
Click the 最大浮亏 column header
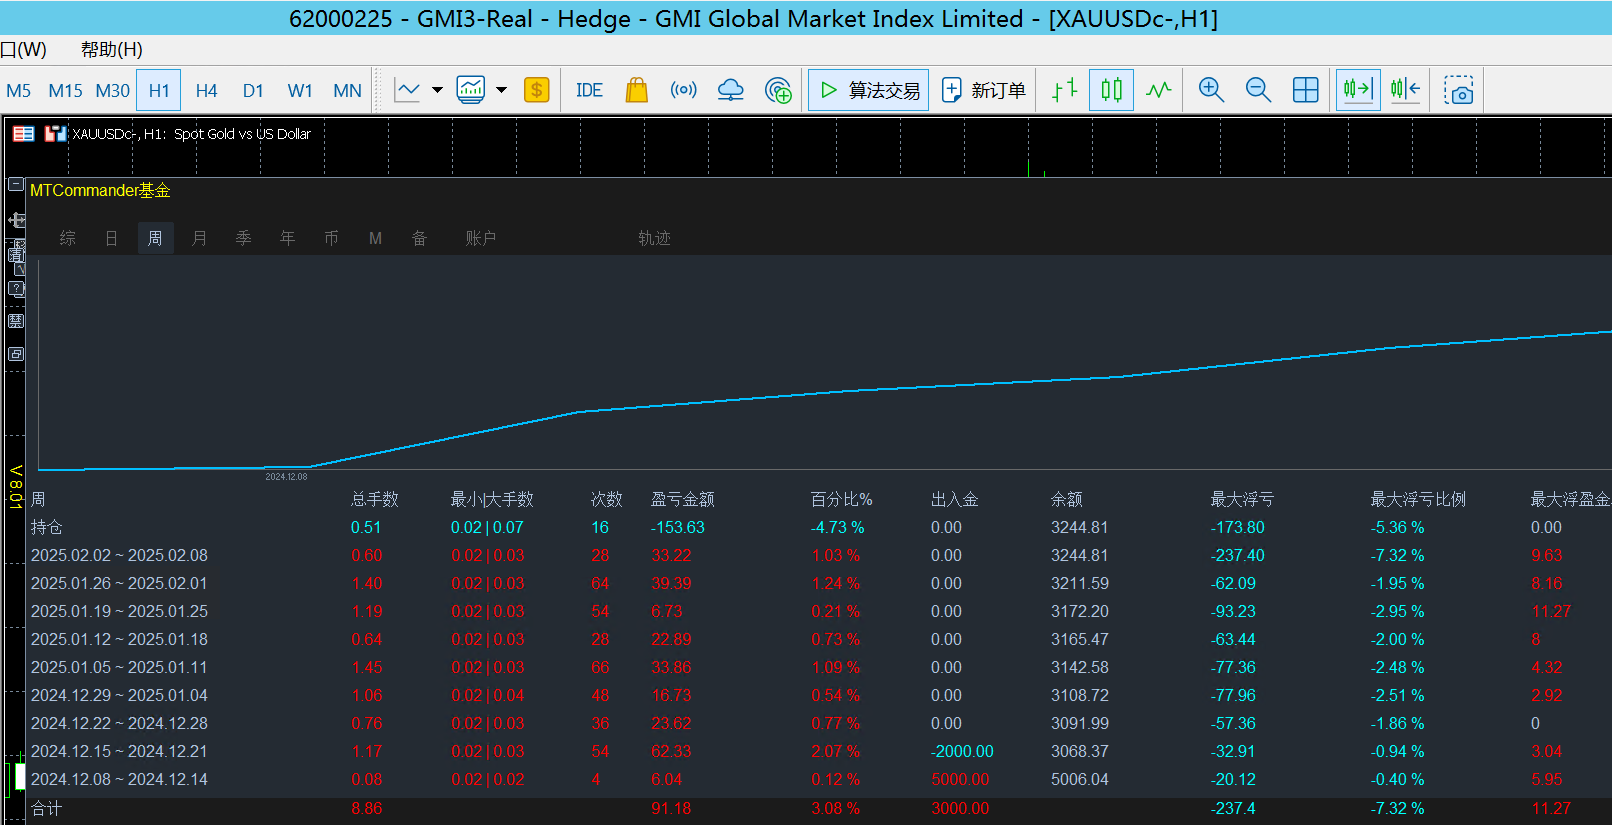pyautogui.click(x=1243, y=499)
